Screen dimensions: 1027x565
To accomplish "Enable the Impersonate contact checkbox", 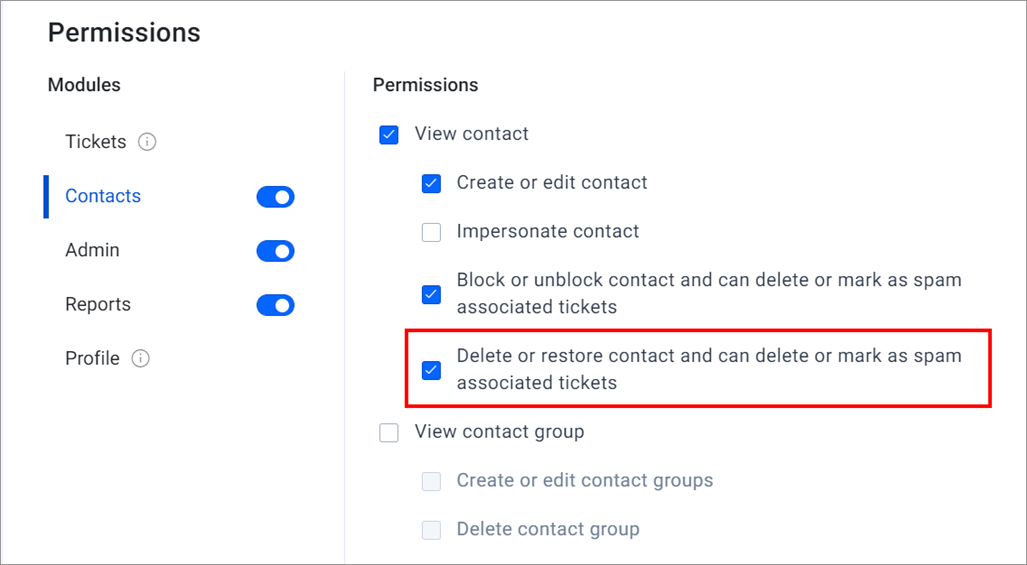I will tap(431, 232).
